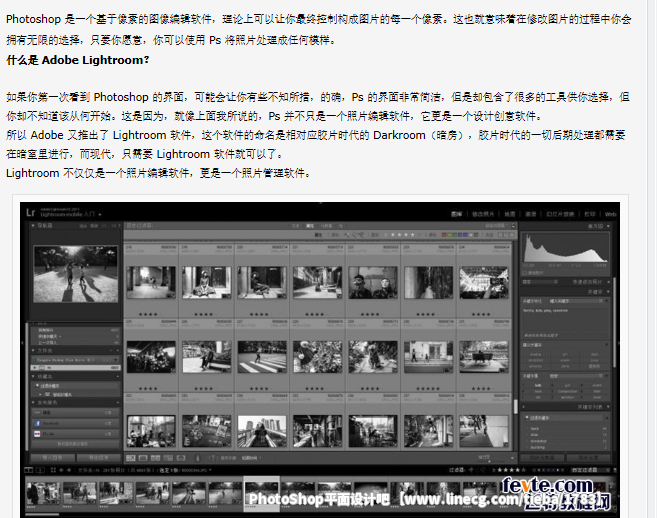Click the 导入 import button

click(x=52, y=458)
